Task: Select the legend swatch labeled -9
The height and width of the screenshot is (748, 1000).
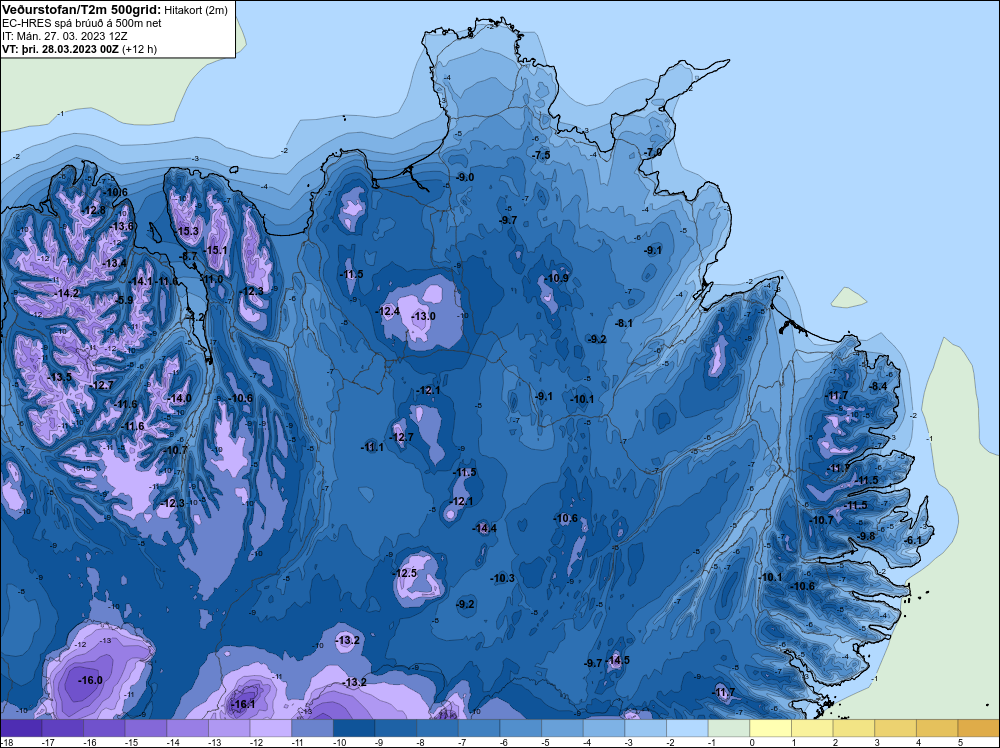Action: 395,728
